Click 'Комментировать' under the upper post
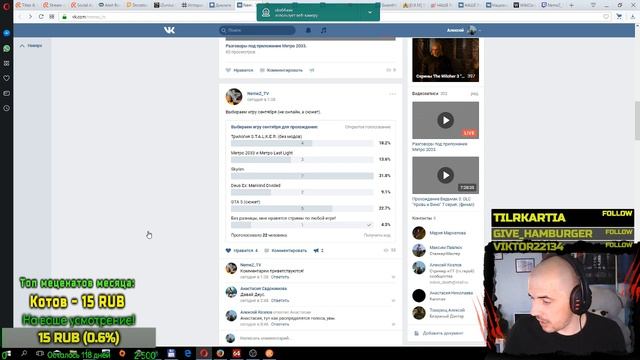Screen dimensions: 640x360 pyautogui.click(x=281, y=70)
